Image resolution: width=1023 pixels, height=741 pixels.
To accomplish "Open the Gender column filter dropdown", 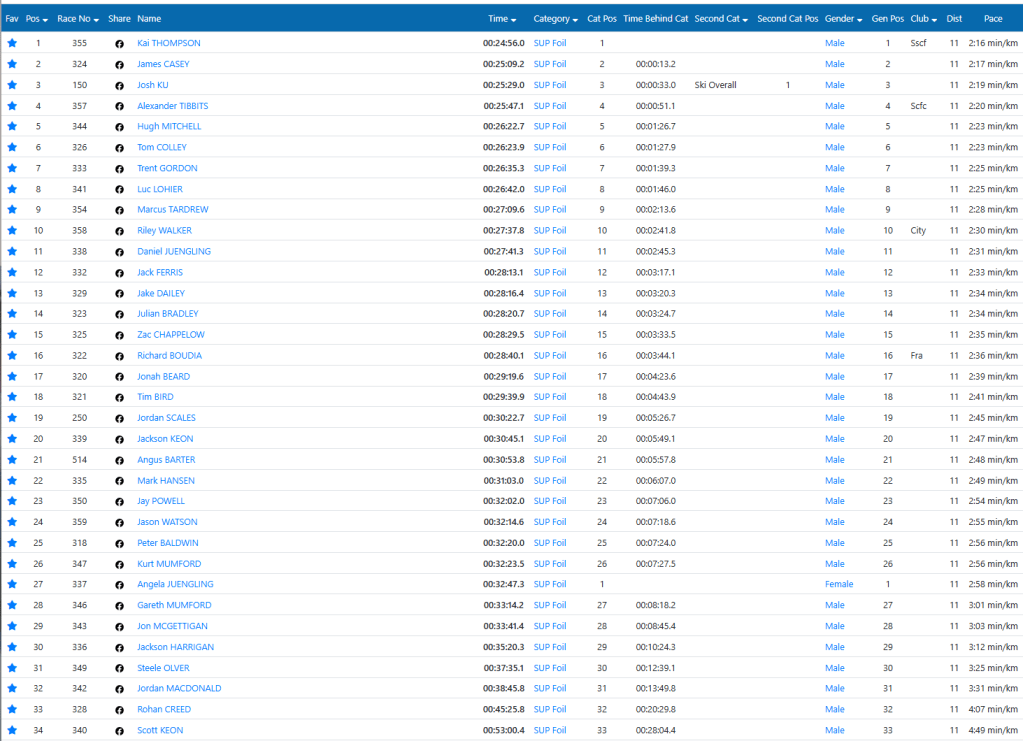I will (843, 19).
